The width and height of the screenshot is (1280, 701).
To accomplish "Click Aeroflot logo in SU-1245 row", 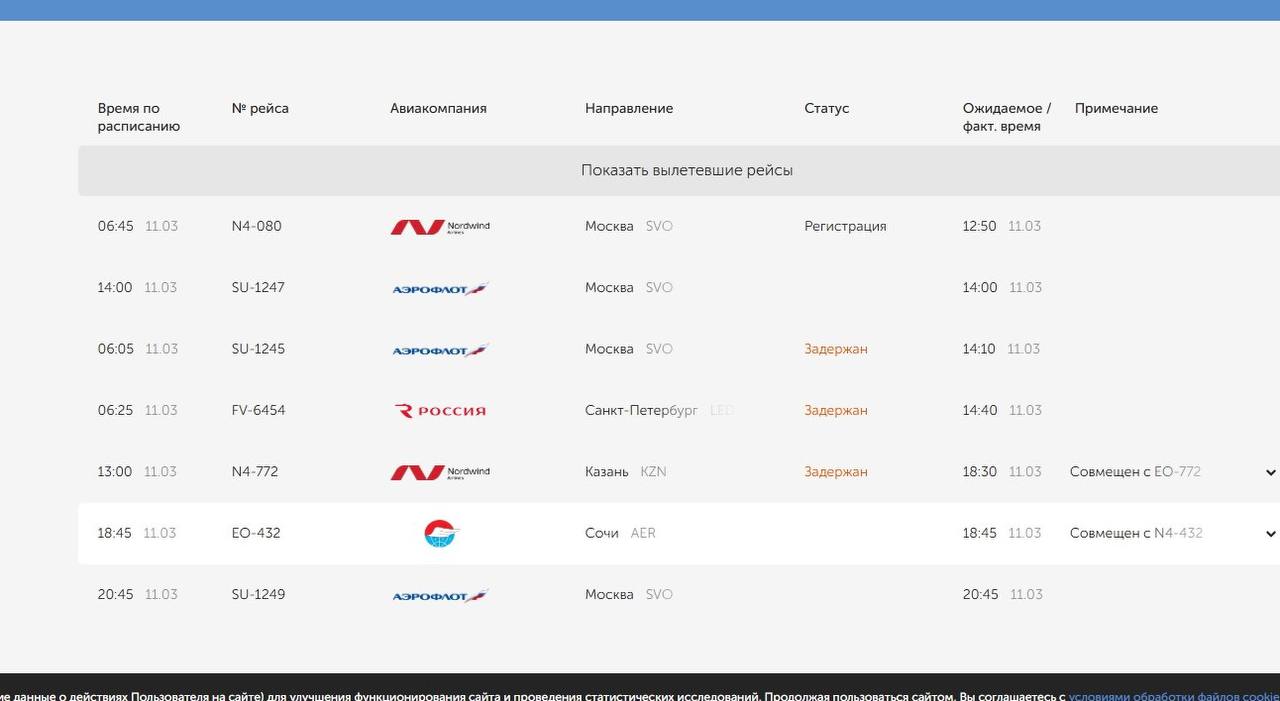I will 440,350.
